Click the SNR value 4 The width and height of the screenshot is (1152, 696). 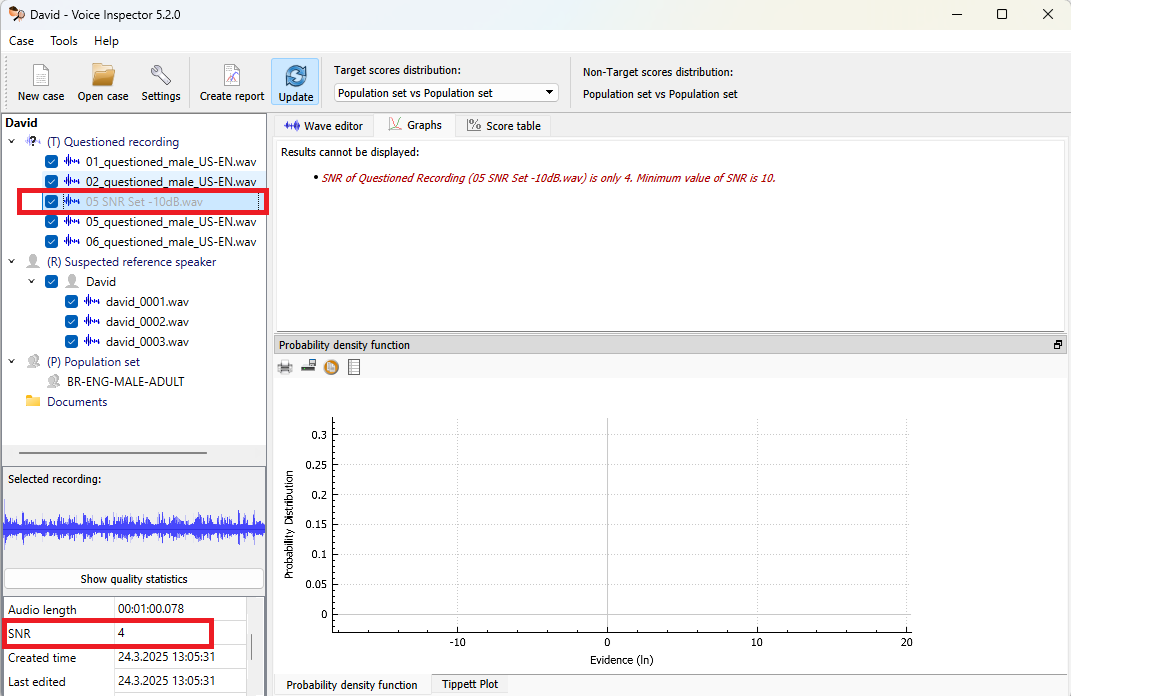(121, 633)
